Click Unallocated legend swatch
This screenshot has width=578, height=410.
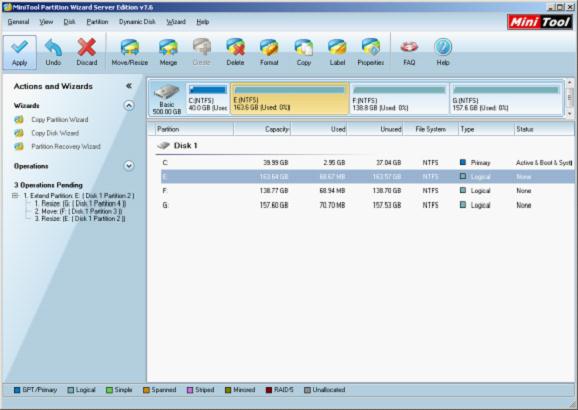pos(307,390)
